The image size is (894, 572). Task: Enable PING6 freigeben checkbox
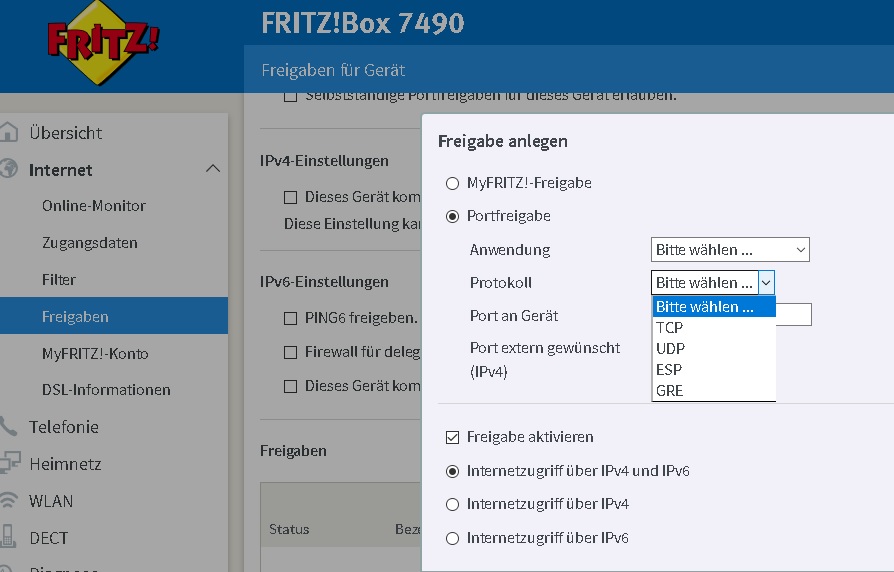point(290,318)
